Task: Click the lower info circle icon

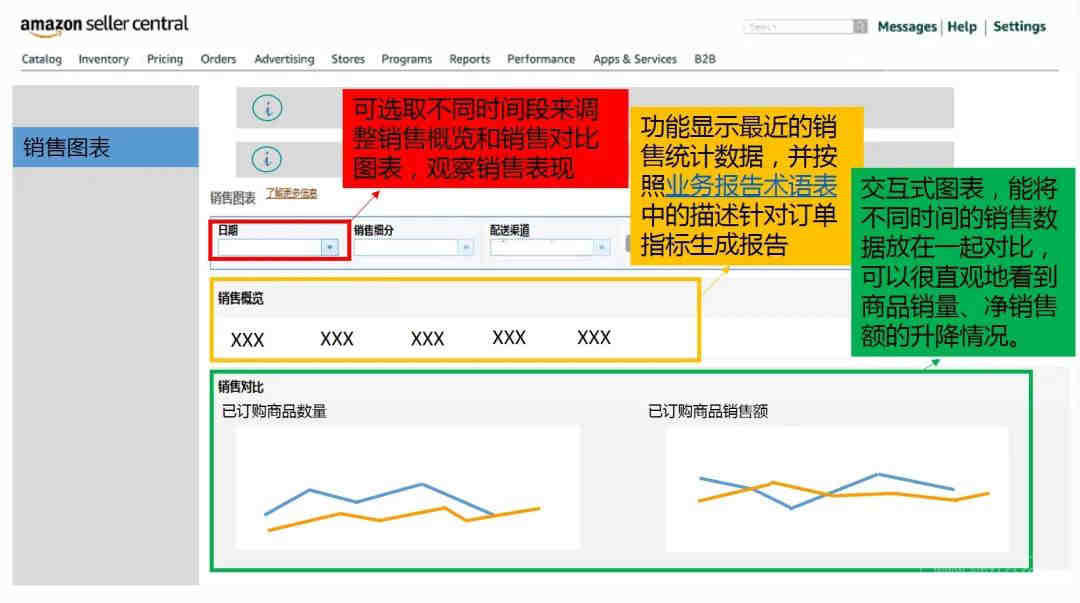Action: pos(267,159)
